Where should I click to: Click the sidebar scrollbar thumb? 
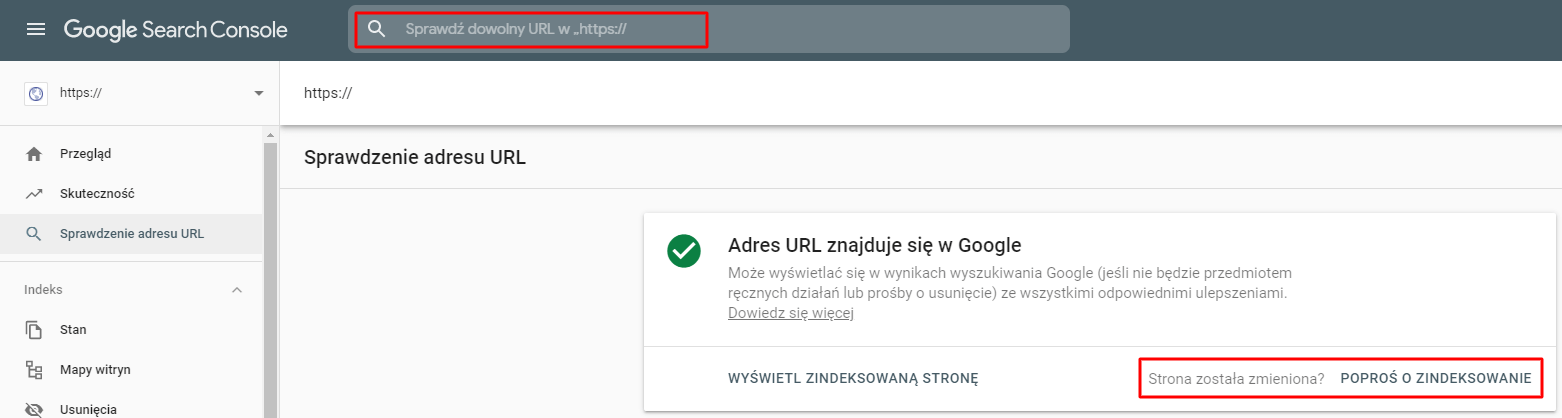(x=269, y=279)
